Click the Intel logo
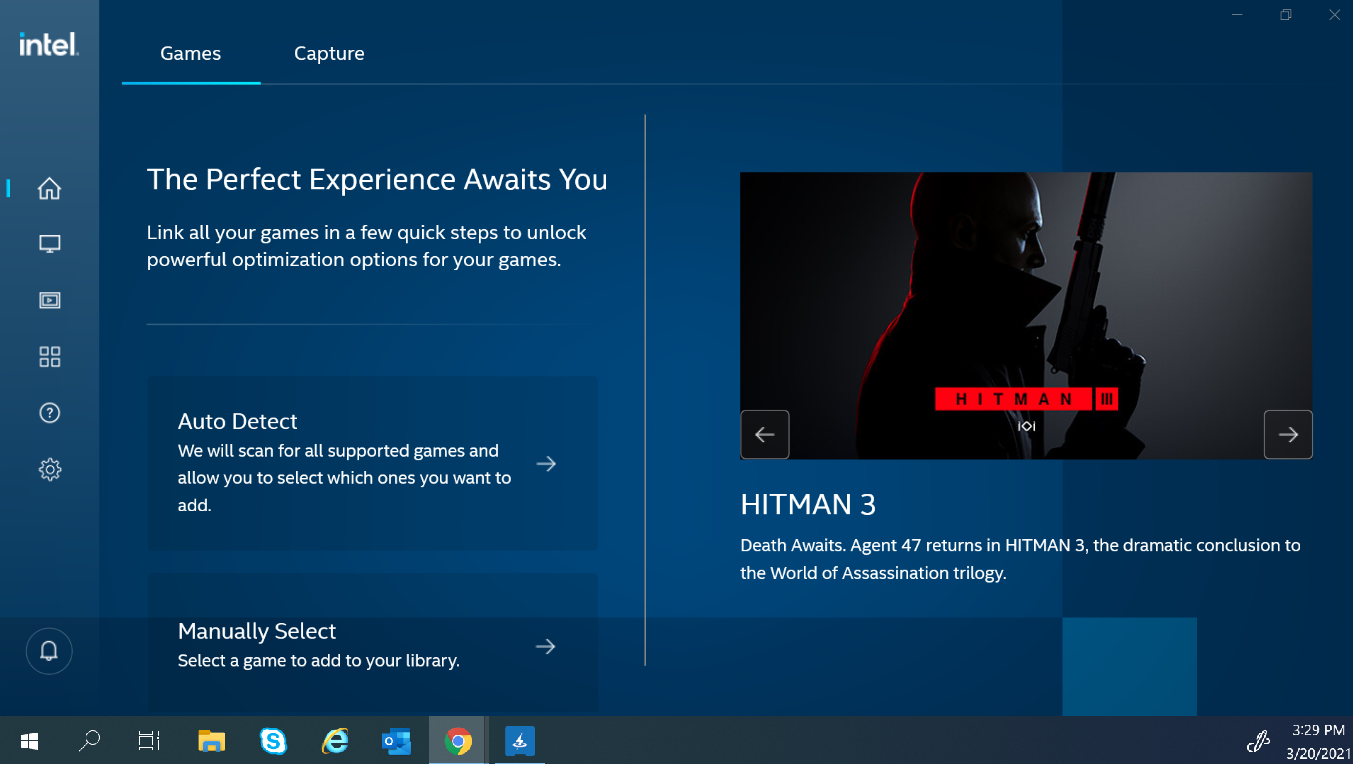Image resolution: width=1353 pixels, height=764 pixels. pyautogui.click(x=48, y=45)
